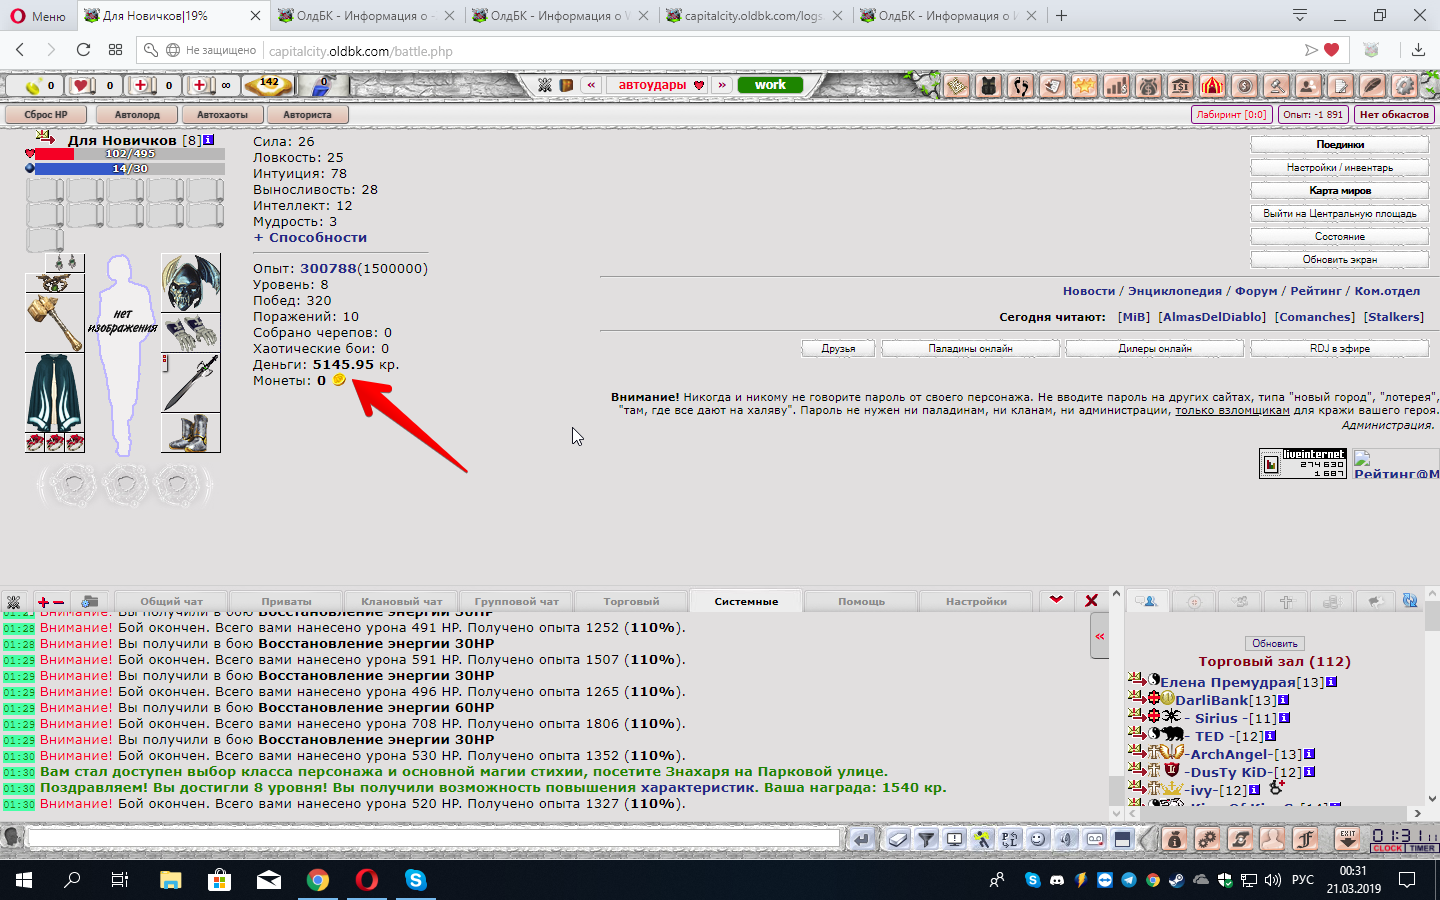Open the Помощь chat tab

point(861,601)
